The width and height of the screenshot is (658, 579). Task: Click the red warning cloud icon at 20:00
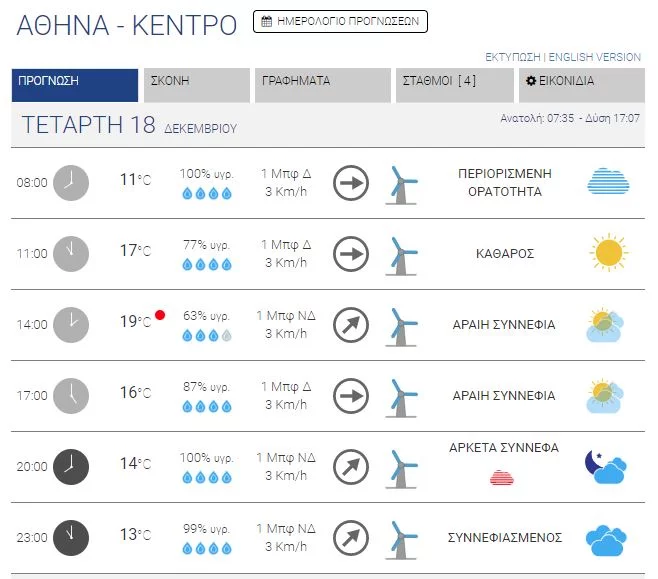(x=502, y=477)
